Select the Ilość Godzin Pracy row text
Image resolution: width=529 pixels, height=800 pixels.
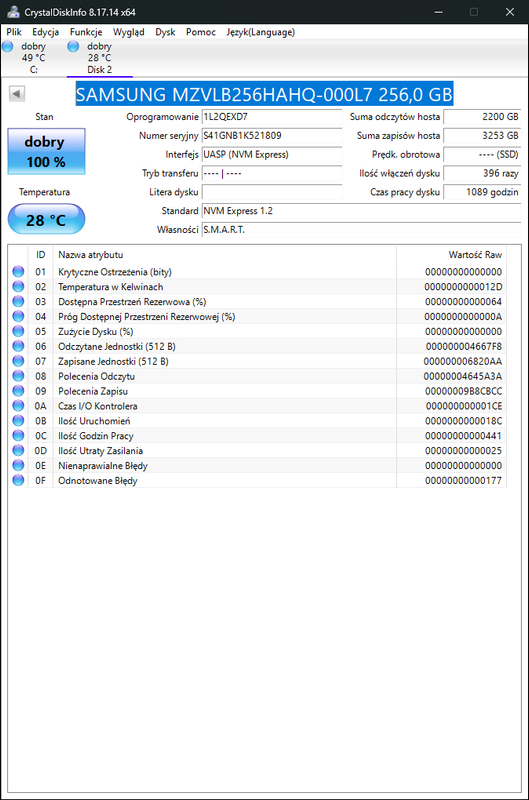95,436
